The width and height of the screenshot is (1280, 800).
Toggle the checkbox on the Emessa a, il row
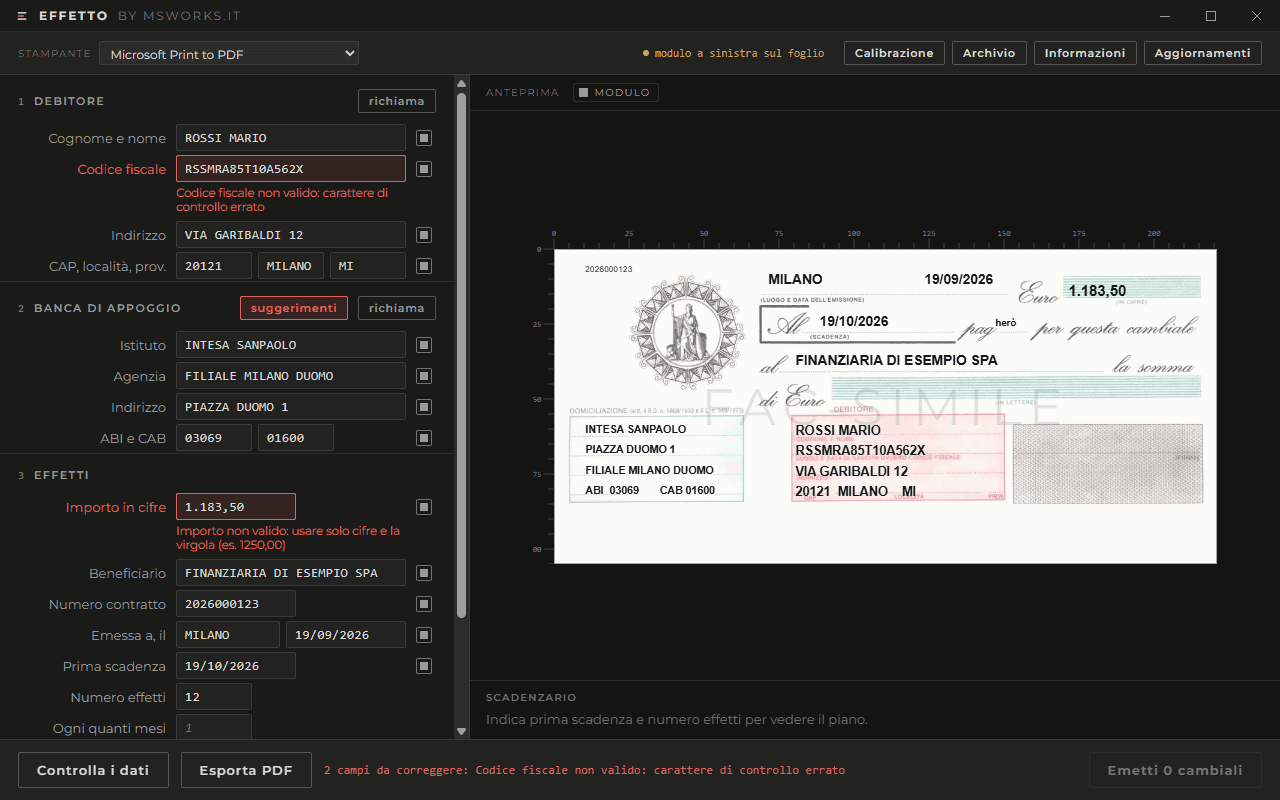pos(424,635)
